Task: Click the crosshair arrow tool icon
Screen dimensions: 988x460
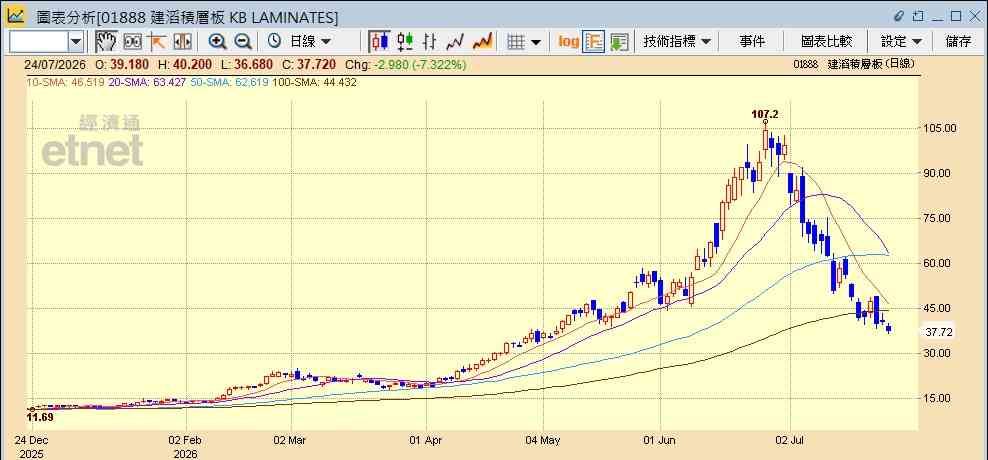Action: [156, 42]
